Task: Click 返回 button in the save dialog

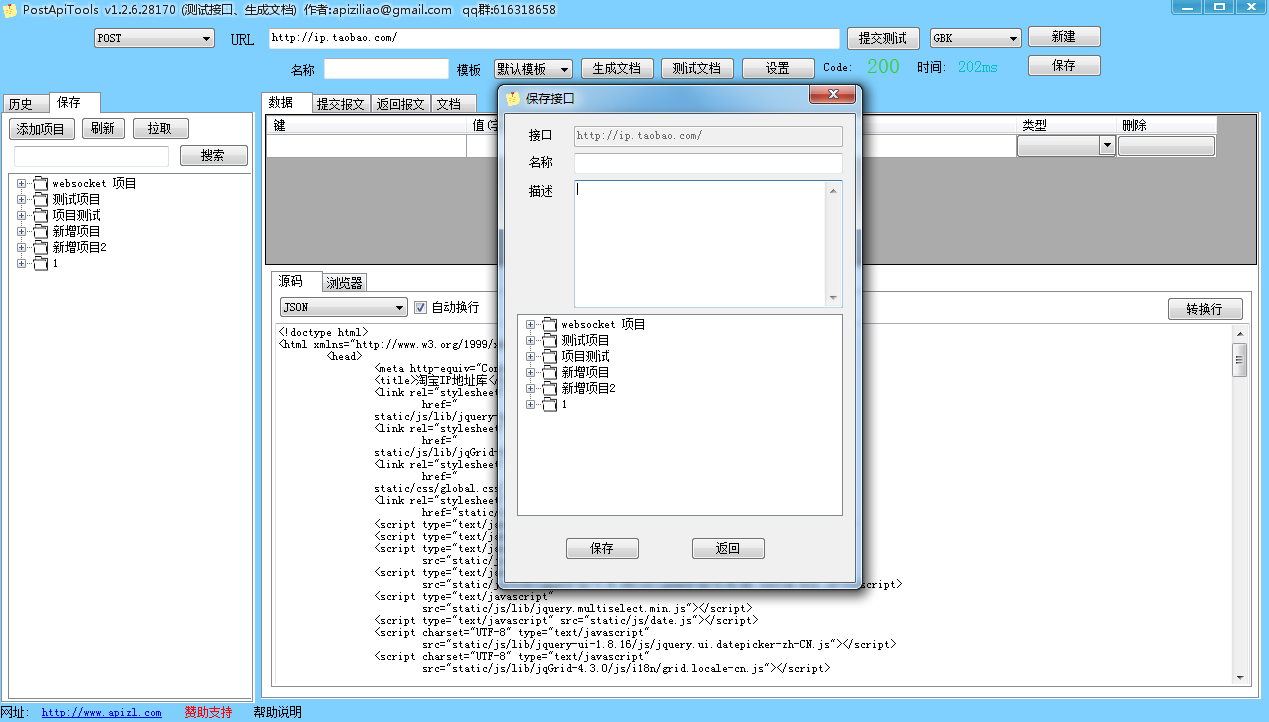Action: pyautogui.click(x=728, y=548)
